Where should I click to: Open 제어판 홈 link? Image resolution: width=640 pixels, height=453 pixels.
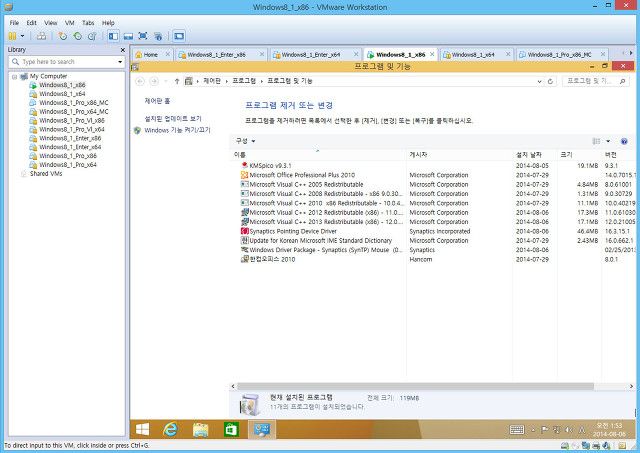click(x=157, y=101)
